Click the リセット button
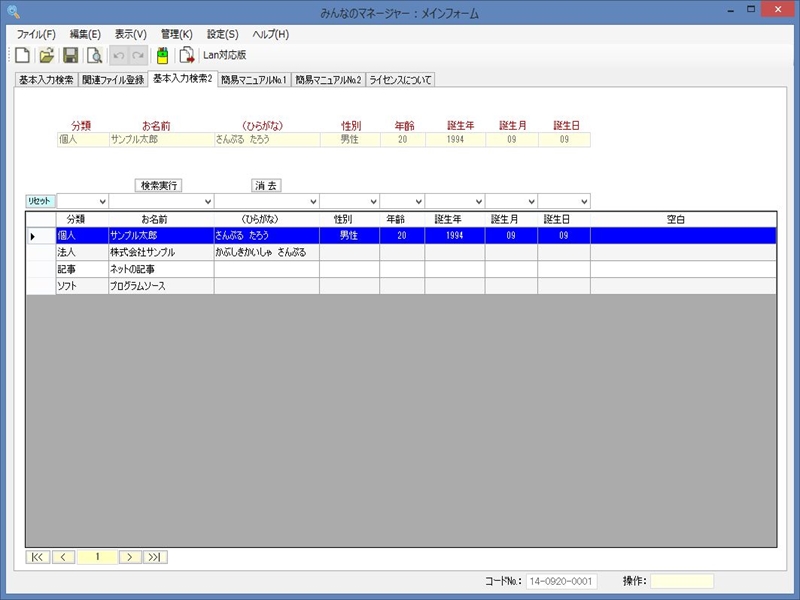 (x=40, y=202)
